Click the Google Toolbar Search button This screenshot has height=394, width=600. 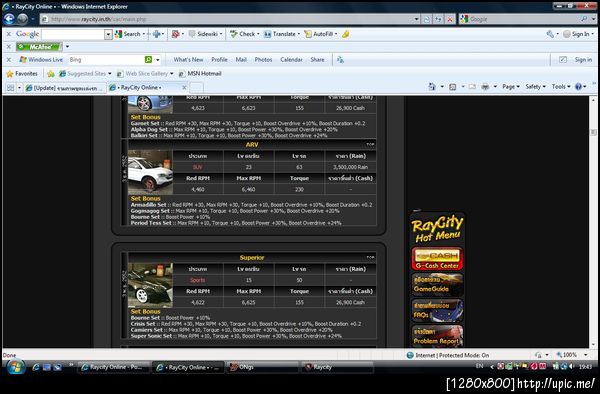(x=128, y=34)
